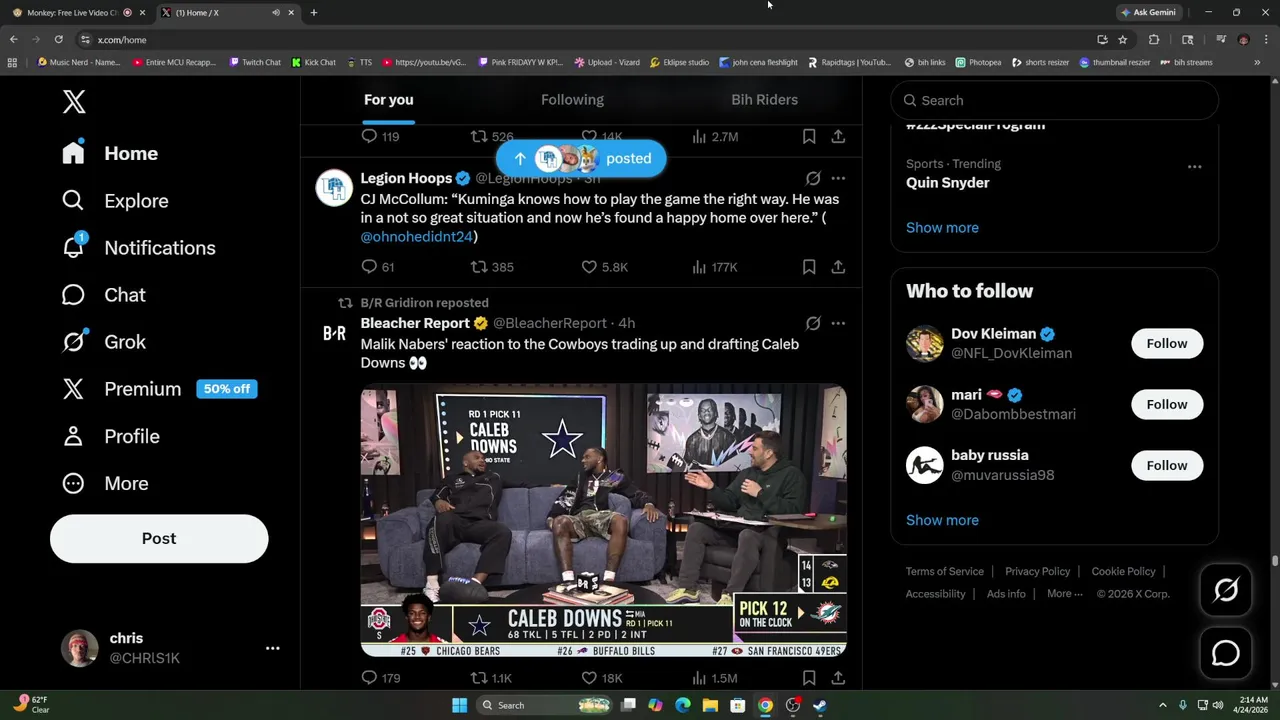Open Legion Hoops profile avatar
The image size is (1280, 720).
(334, 187)
